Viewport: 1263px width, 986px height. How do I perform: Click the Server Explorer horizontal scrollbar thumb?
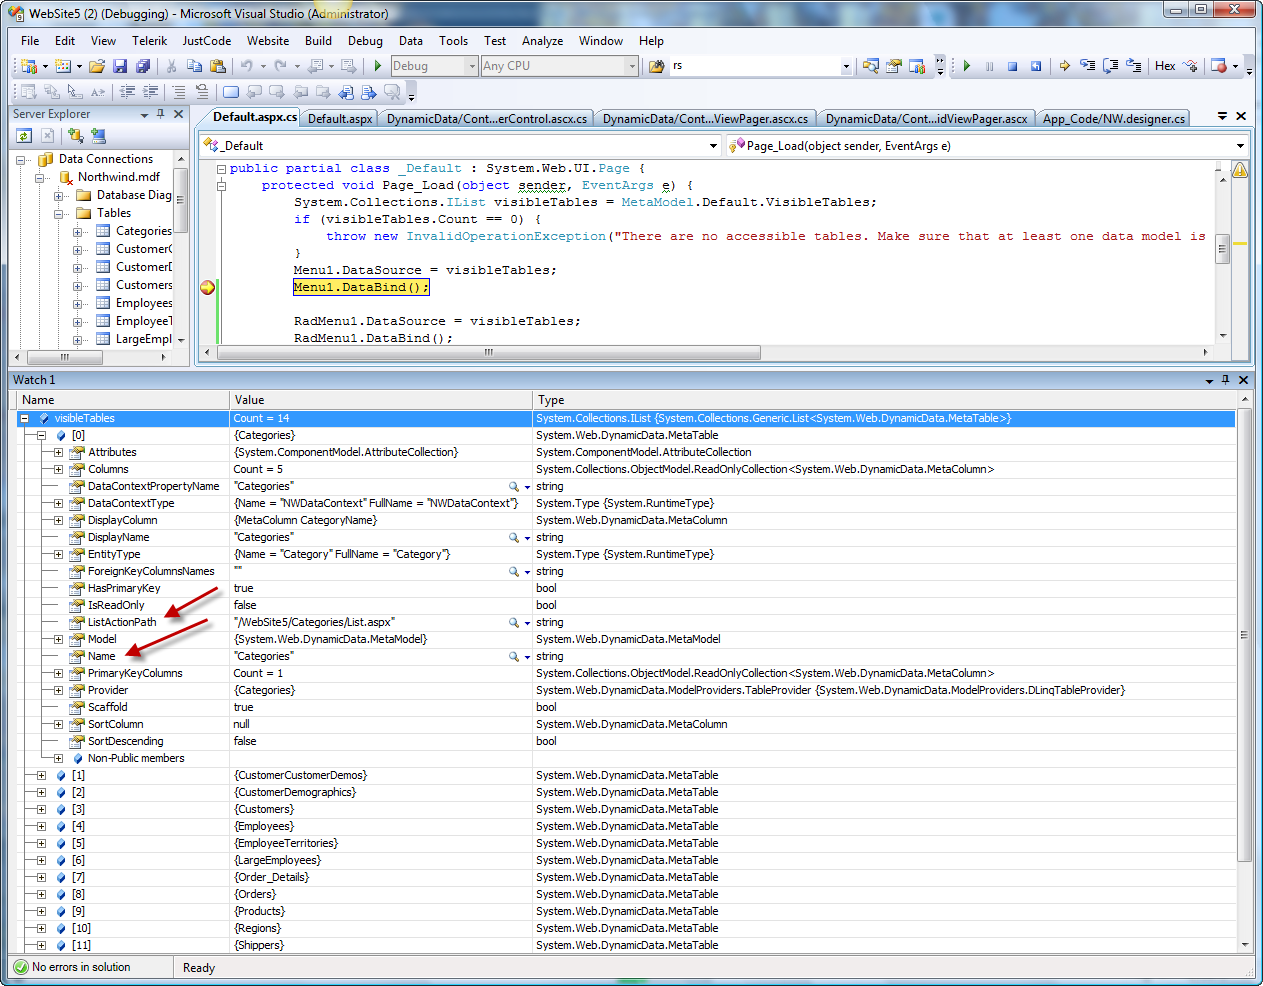[x=64, y=357]
